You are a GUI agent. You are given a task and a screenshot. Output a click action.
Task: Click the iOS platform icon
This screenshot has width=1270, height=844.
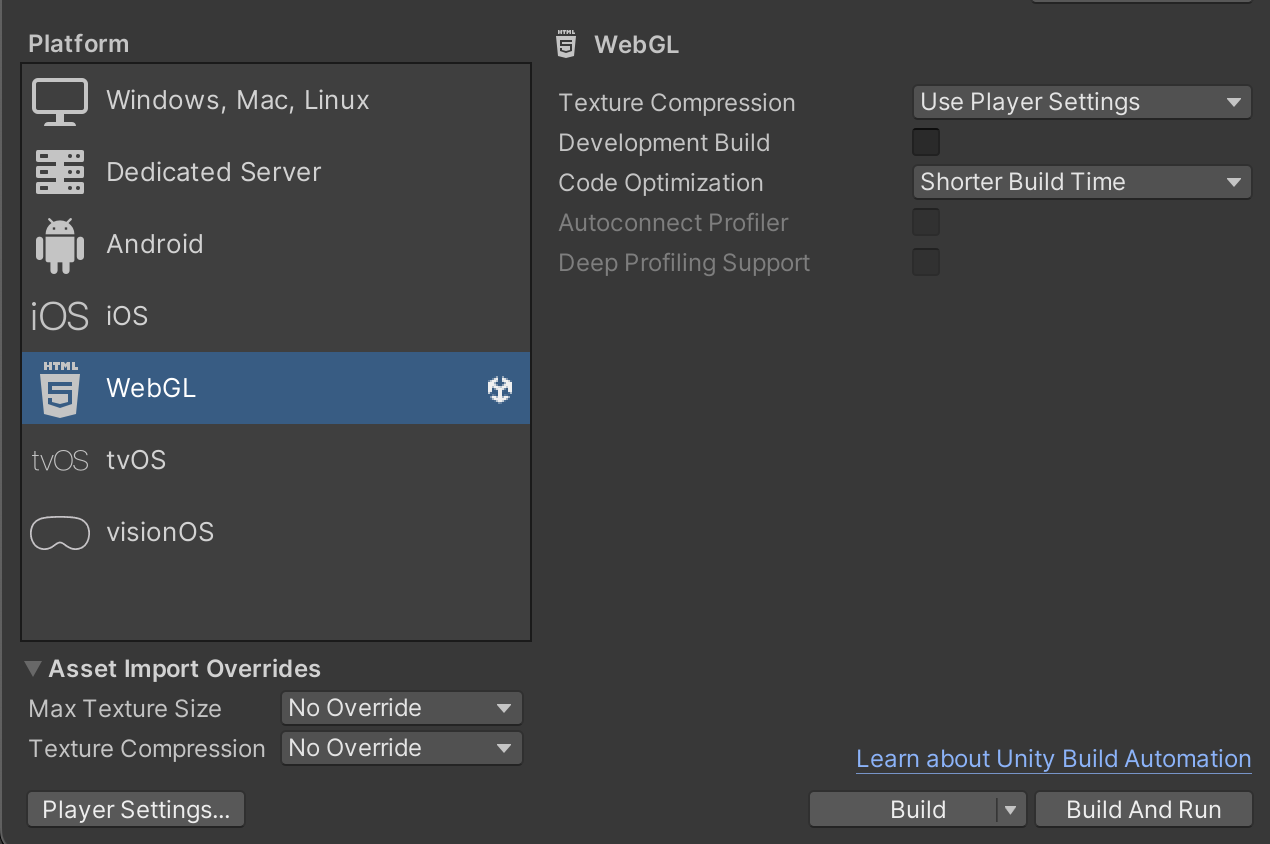tap(60, 315)
